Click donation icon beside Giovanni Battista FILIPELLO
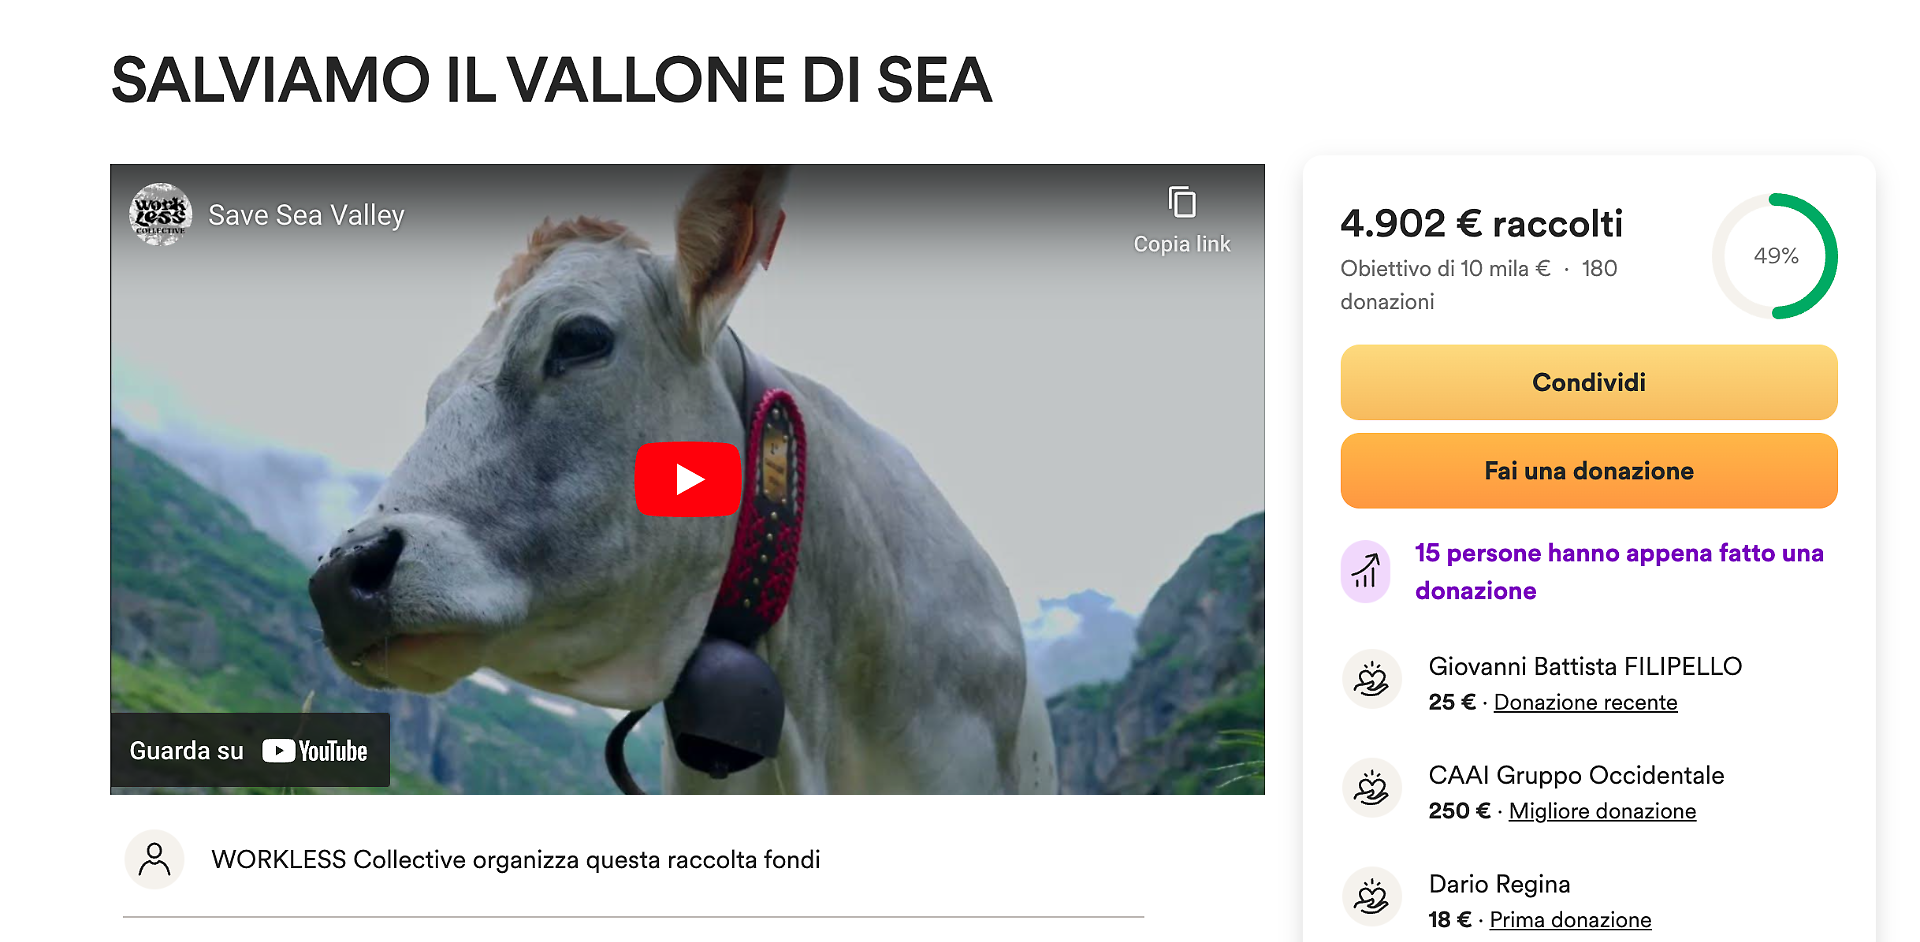Image resolution: width=1920 pixels, height=942 pixels. (1371, 679)
